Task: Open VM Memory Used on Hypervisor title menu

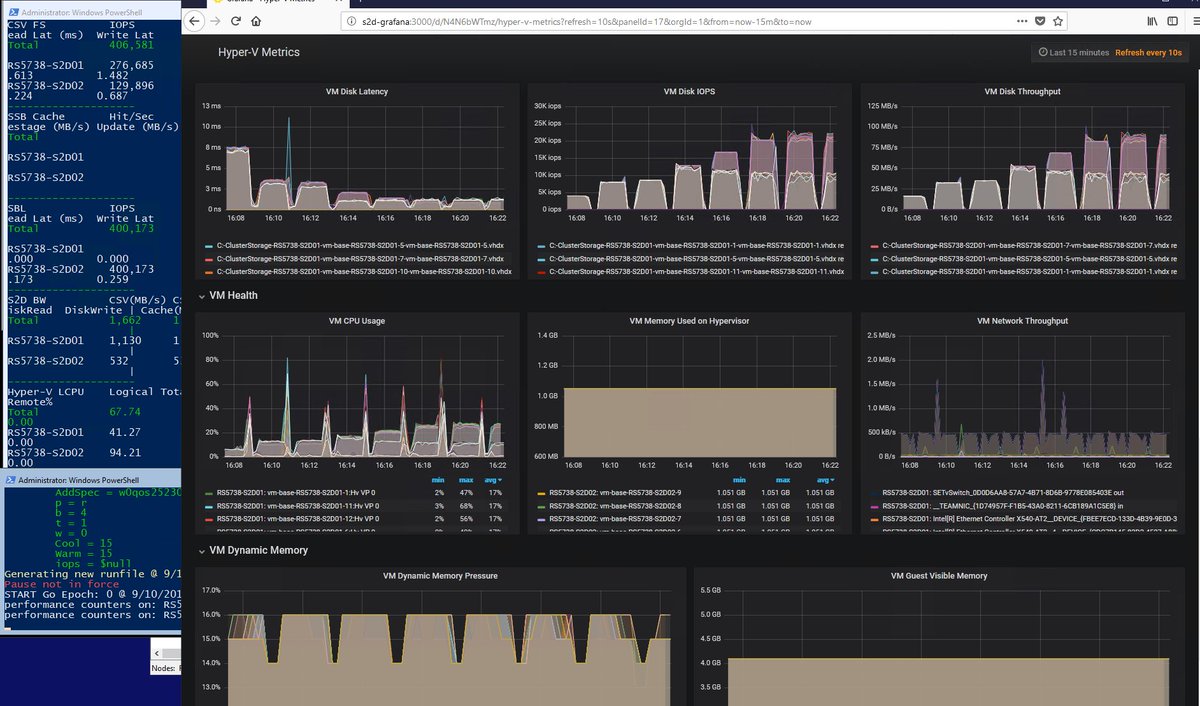Action: point(689,321)
